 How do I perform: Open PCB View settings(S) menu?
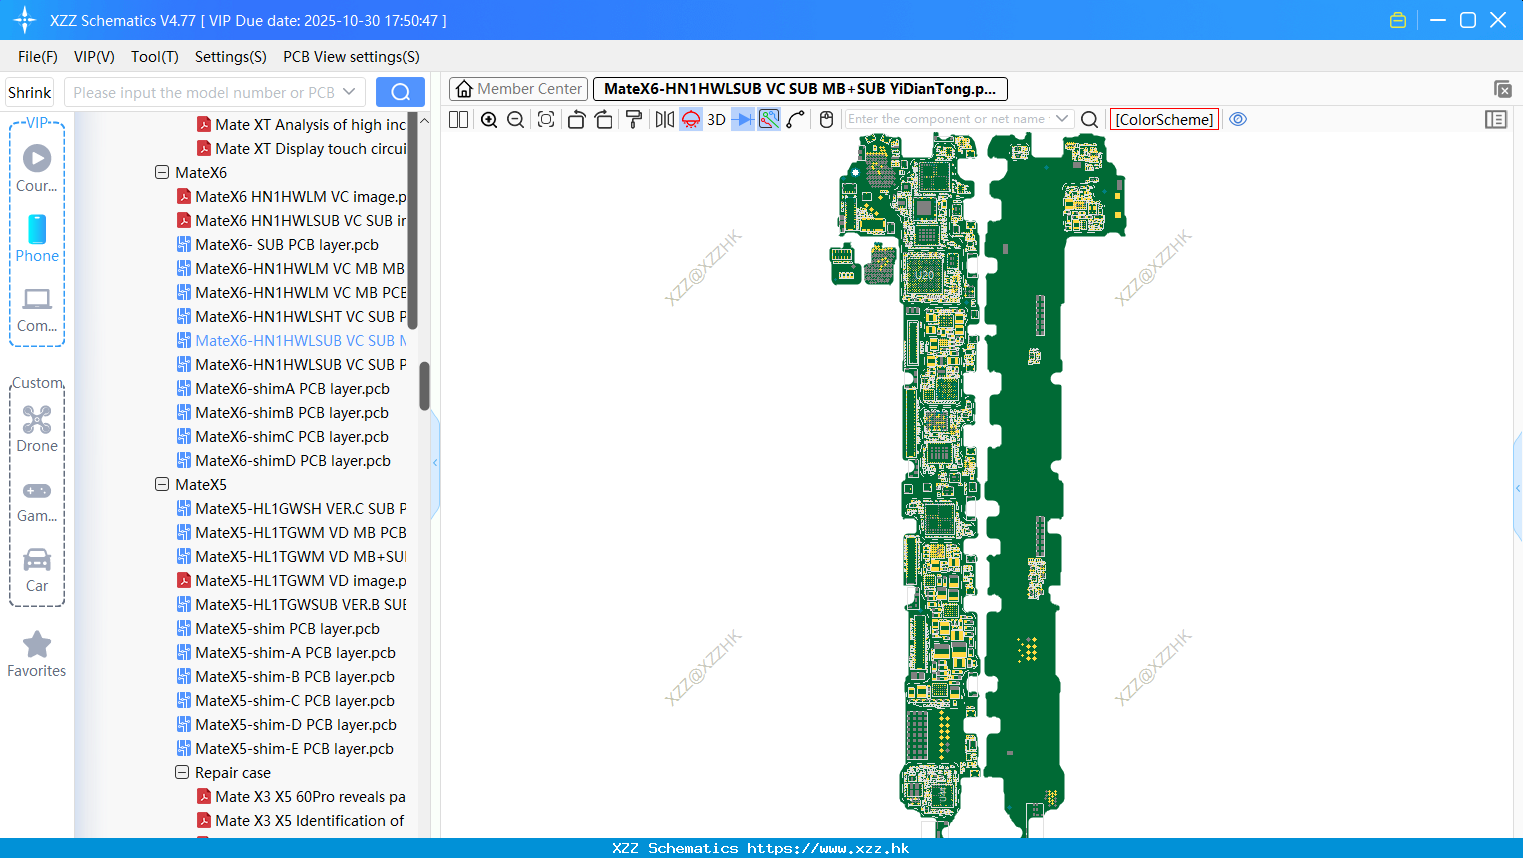click(351, 57)
